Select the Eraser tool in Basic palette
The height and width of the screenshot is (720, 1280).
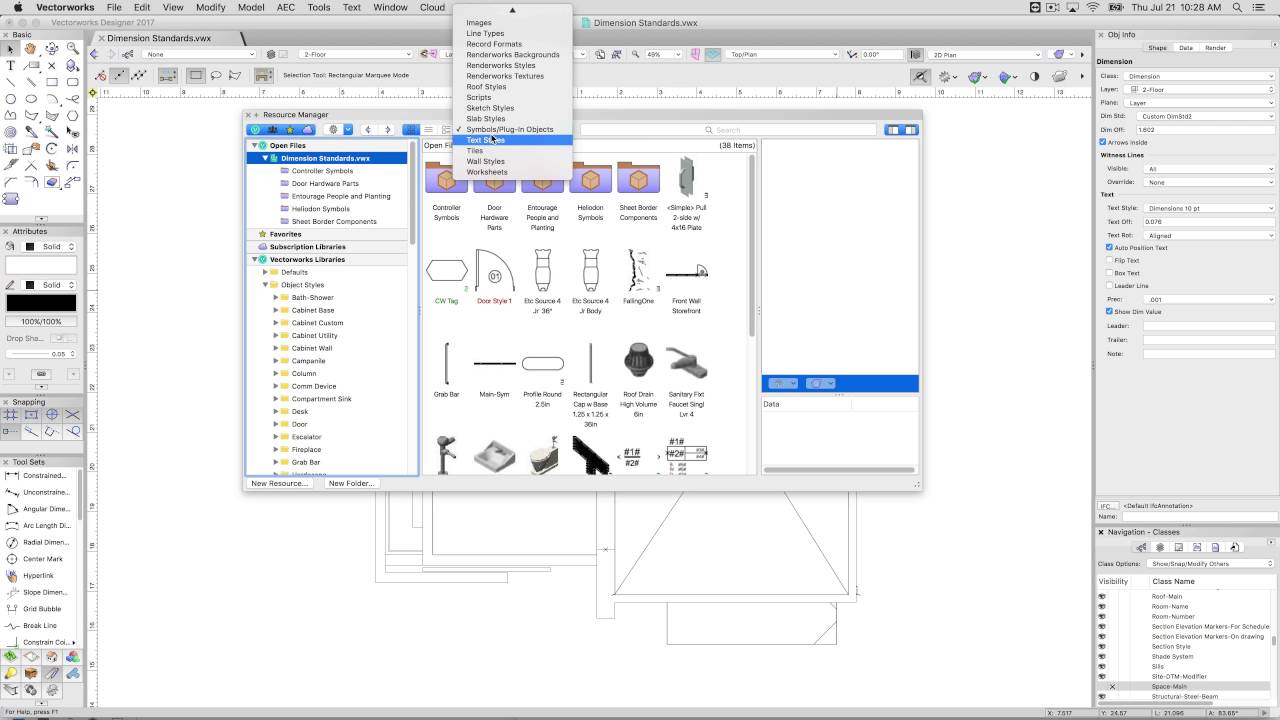click(52, 182)
